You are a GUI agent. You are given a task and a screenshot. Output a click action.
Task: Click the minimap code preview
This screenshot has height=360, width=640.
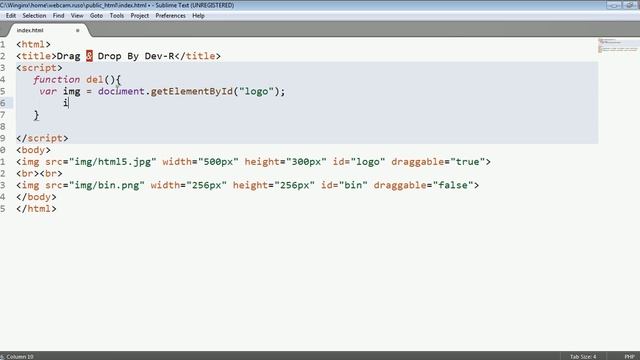tap(618, 45)
